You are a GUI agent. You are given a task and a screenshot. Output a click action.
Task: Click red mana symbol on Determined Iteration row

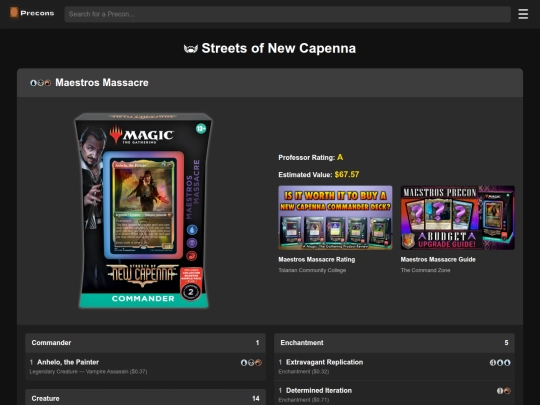(507, 391)
